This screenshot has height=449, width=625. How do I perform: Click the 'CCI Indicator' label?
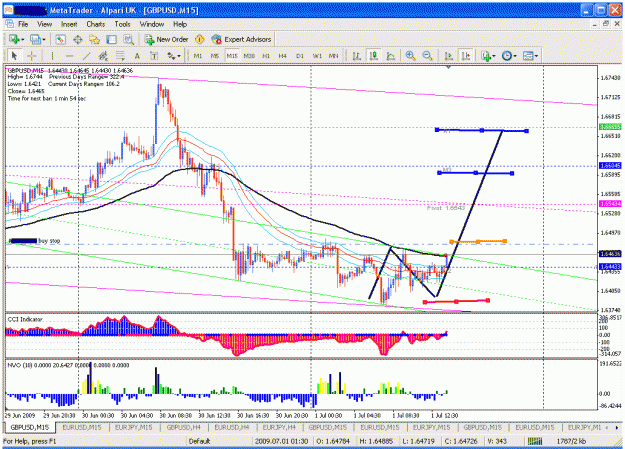(x=25, y=319)
